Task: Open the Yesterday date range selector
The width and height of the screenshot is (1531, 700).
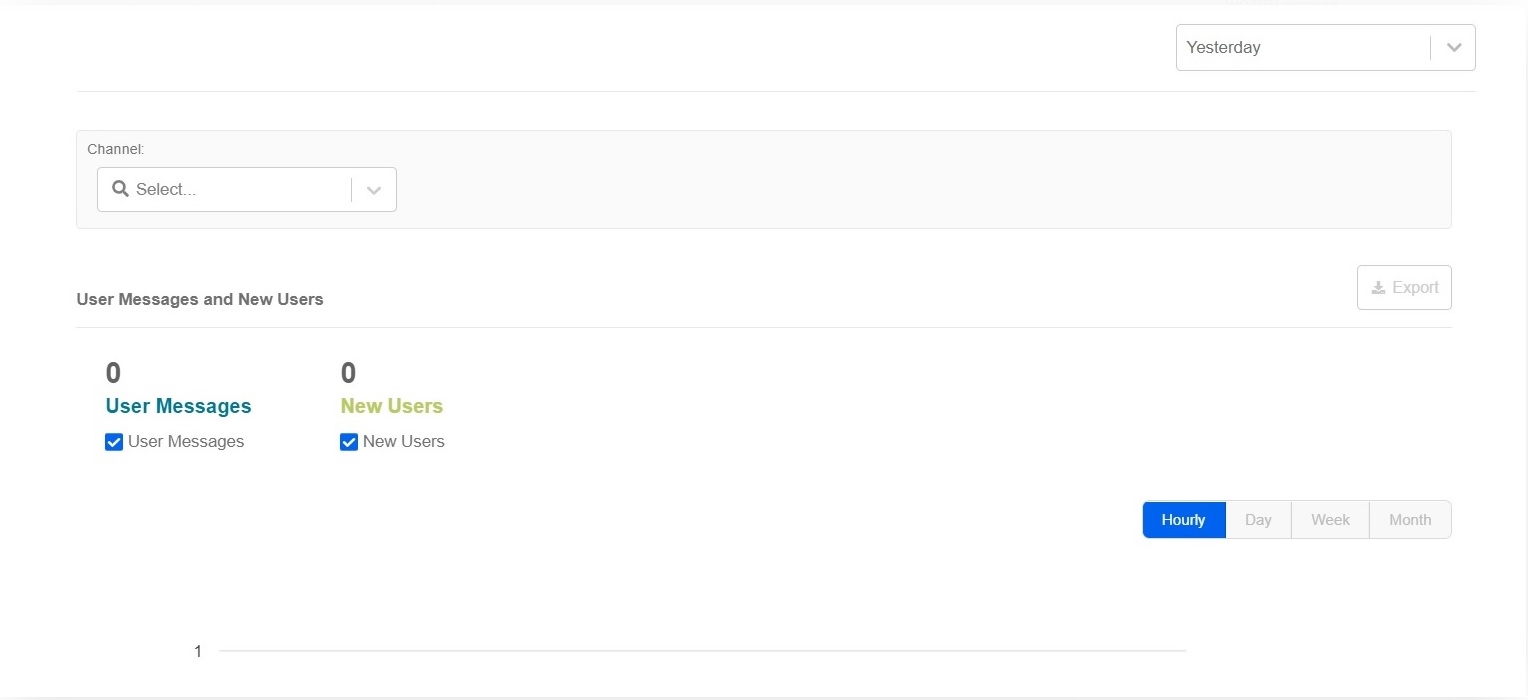Action: [1300, 48]
